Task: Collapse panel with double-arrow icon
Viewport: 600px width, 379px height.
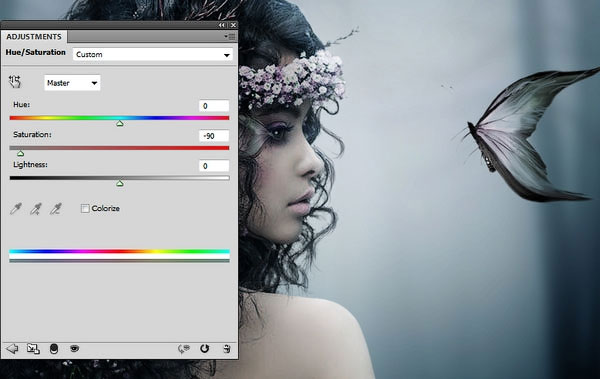Action: click(222, 25)
